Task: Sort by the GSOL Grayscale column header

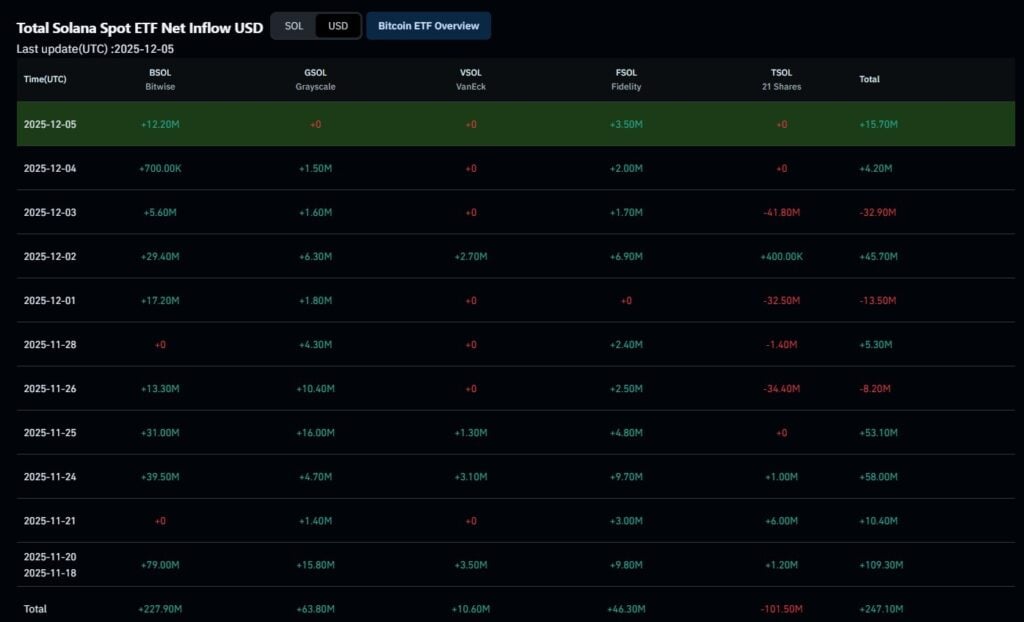Action: [314, 79]
